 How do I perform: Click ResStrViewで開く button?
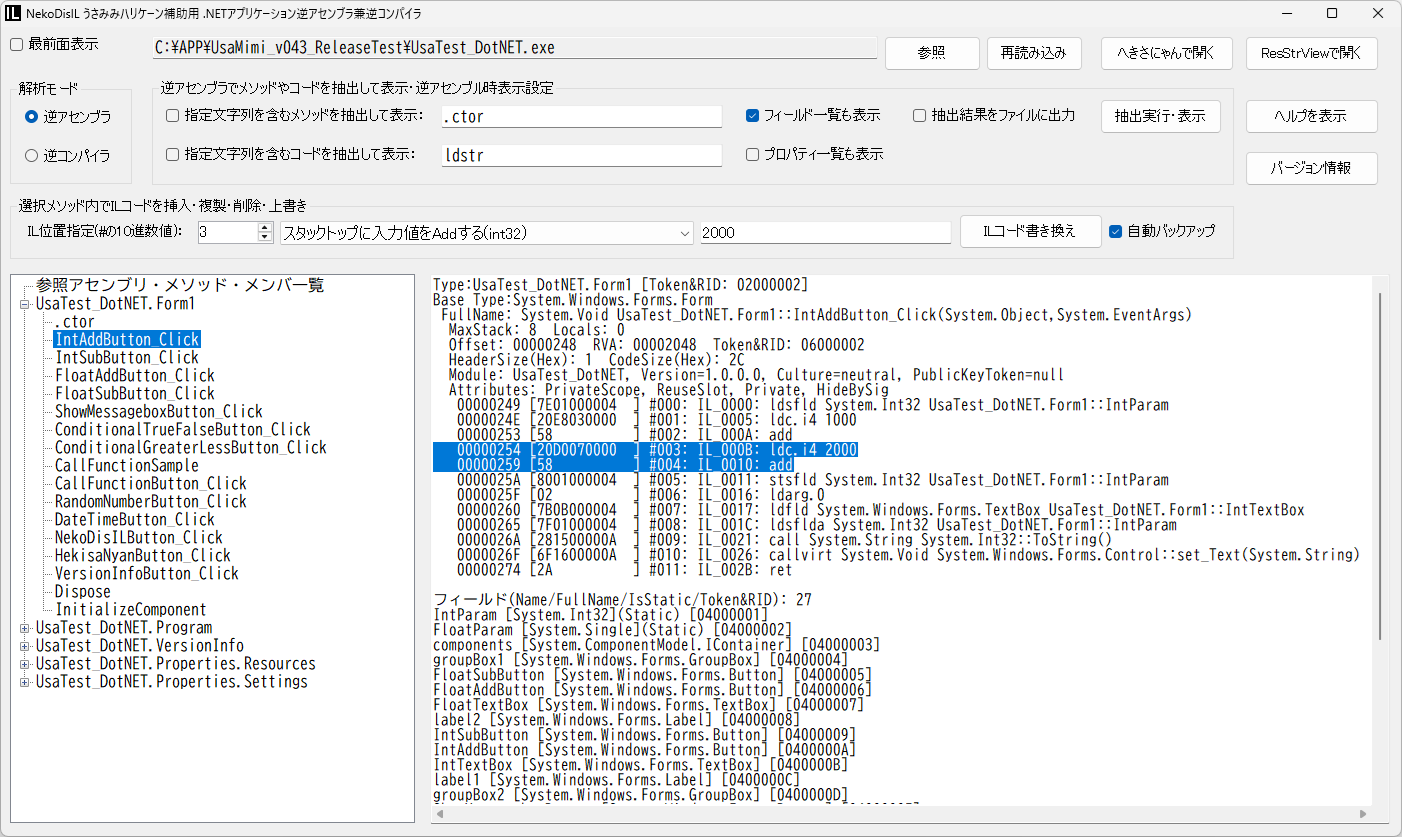1311,53
